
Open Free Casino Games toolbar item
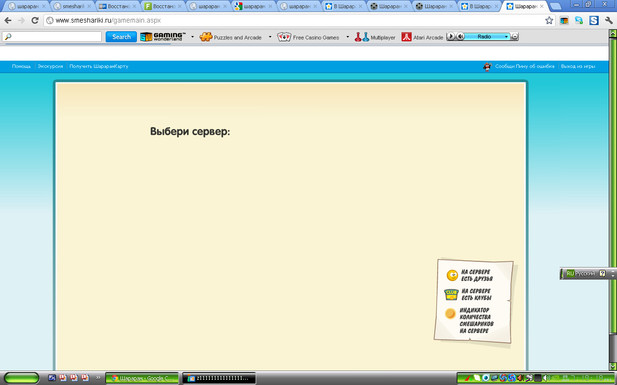(x=308, y=37)
